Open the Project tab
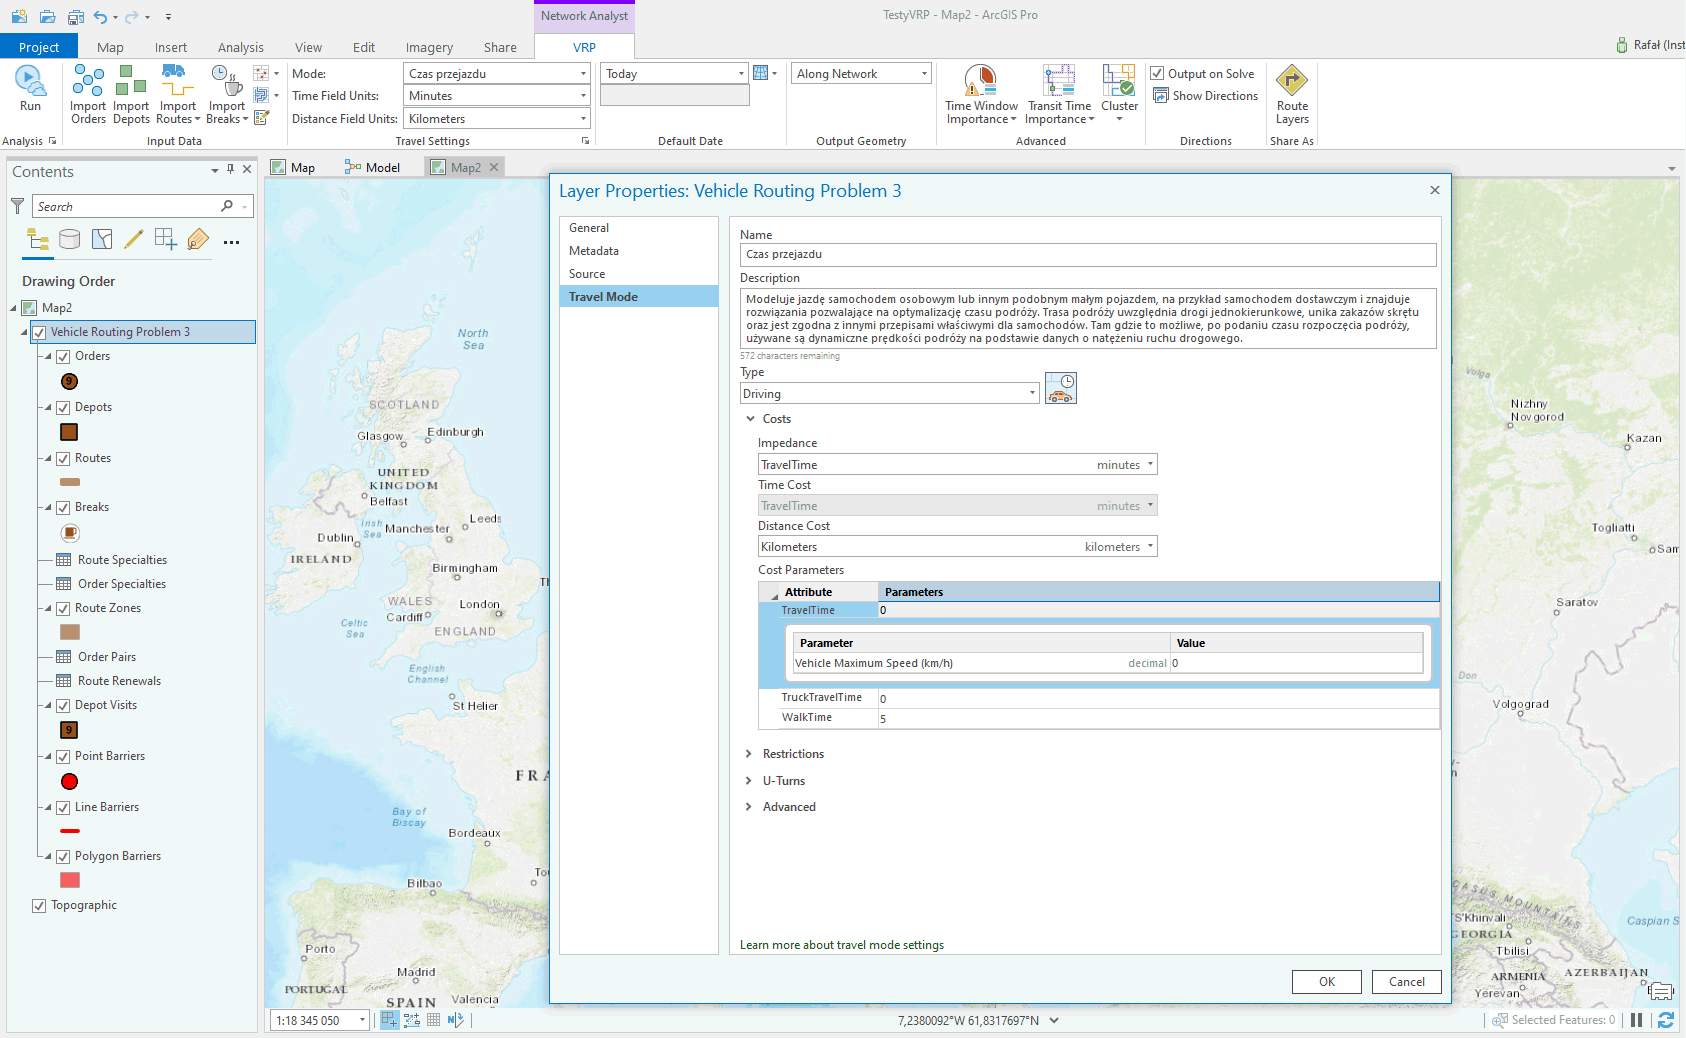The height and width of the screenshot is (1038, 1686). click(x=39, y=47)
